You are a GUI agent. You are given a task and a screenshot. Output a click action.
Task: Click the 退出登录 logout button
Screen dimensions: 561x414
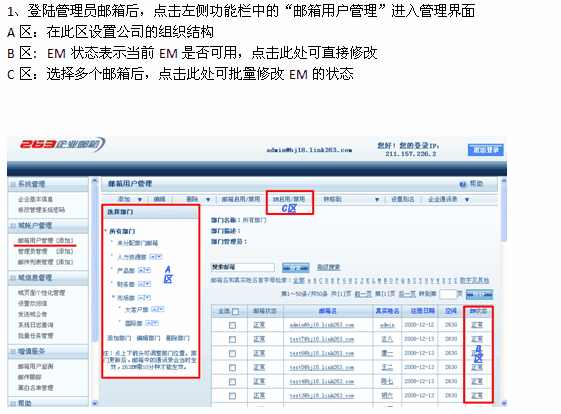(486, 150)
